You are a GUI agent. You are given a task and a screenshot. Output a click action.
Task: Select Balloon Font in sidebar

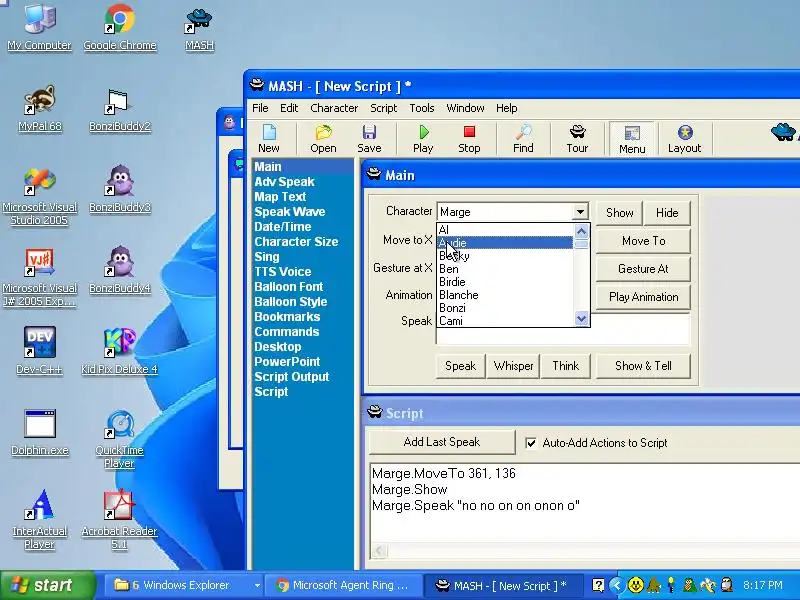(288, 287)
